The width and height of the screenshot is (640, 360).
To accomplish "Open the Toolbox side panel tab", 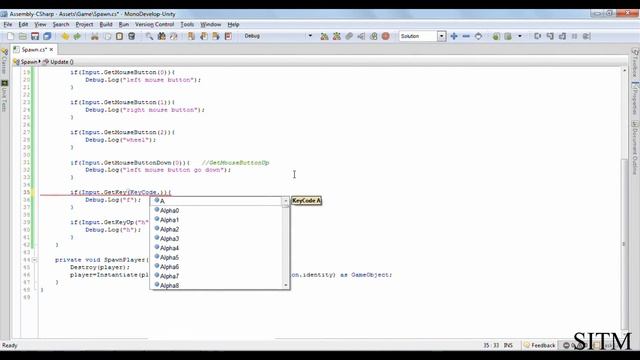I will (x=635, y=62).
